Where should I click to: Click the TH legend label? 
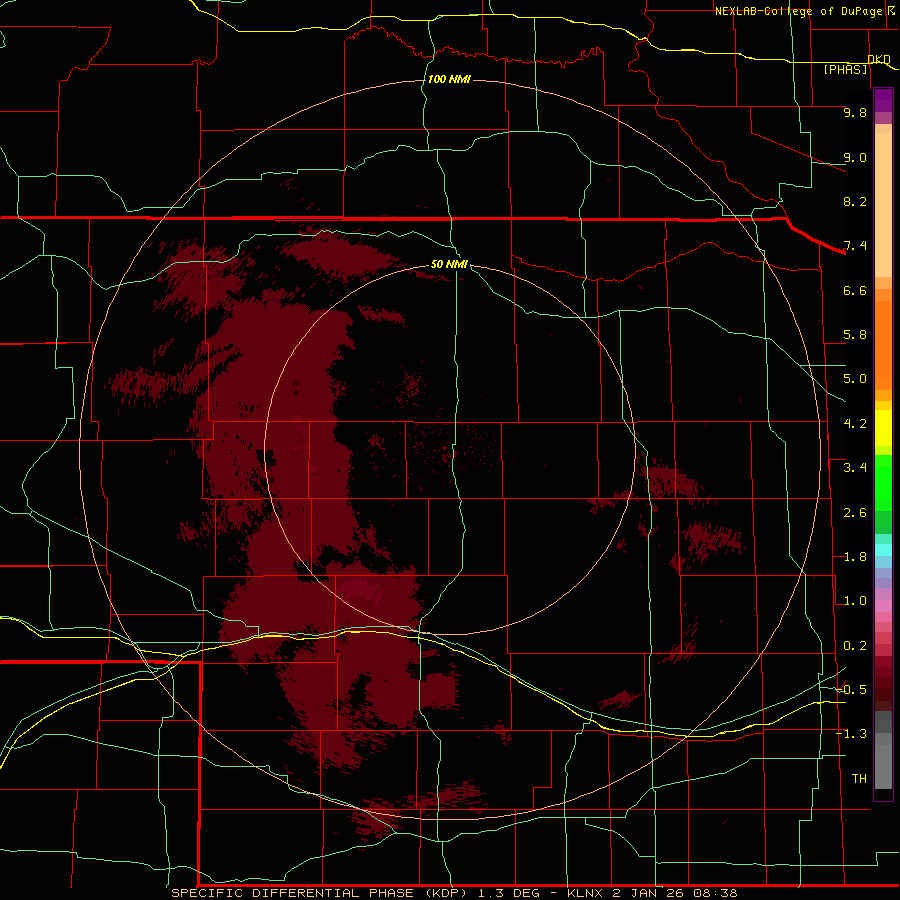[859, 779]
